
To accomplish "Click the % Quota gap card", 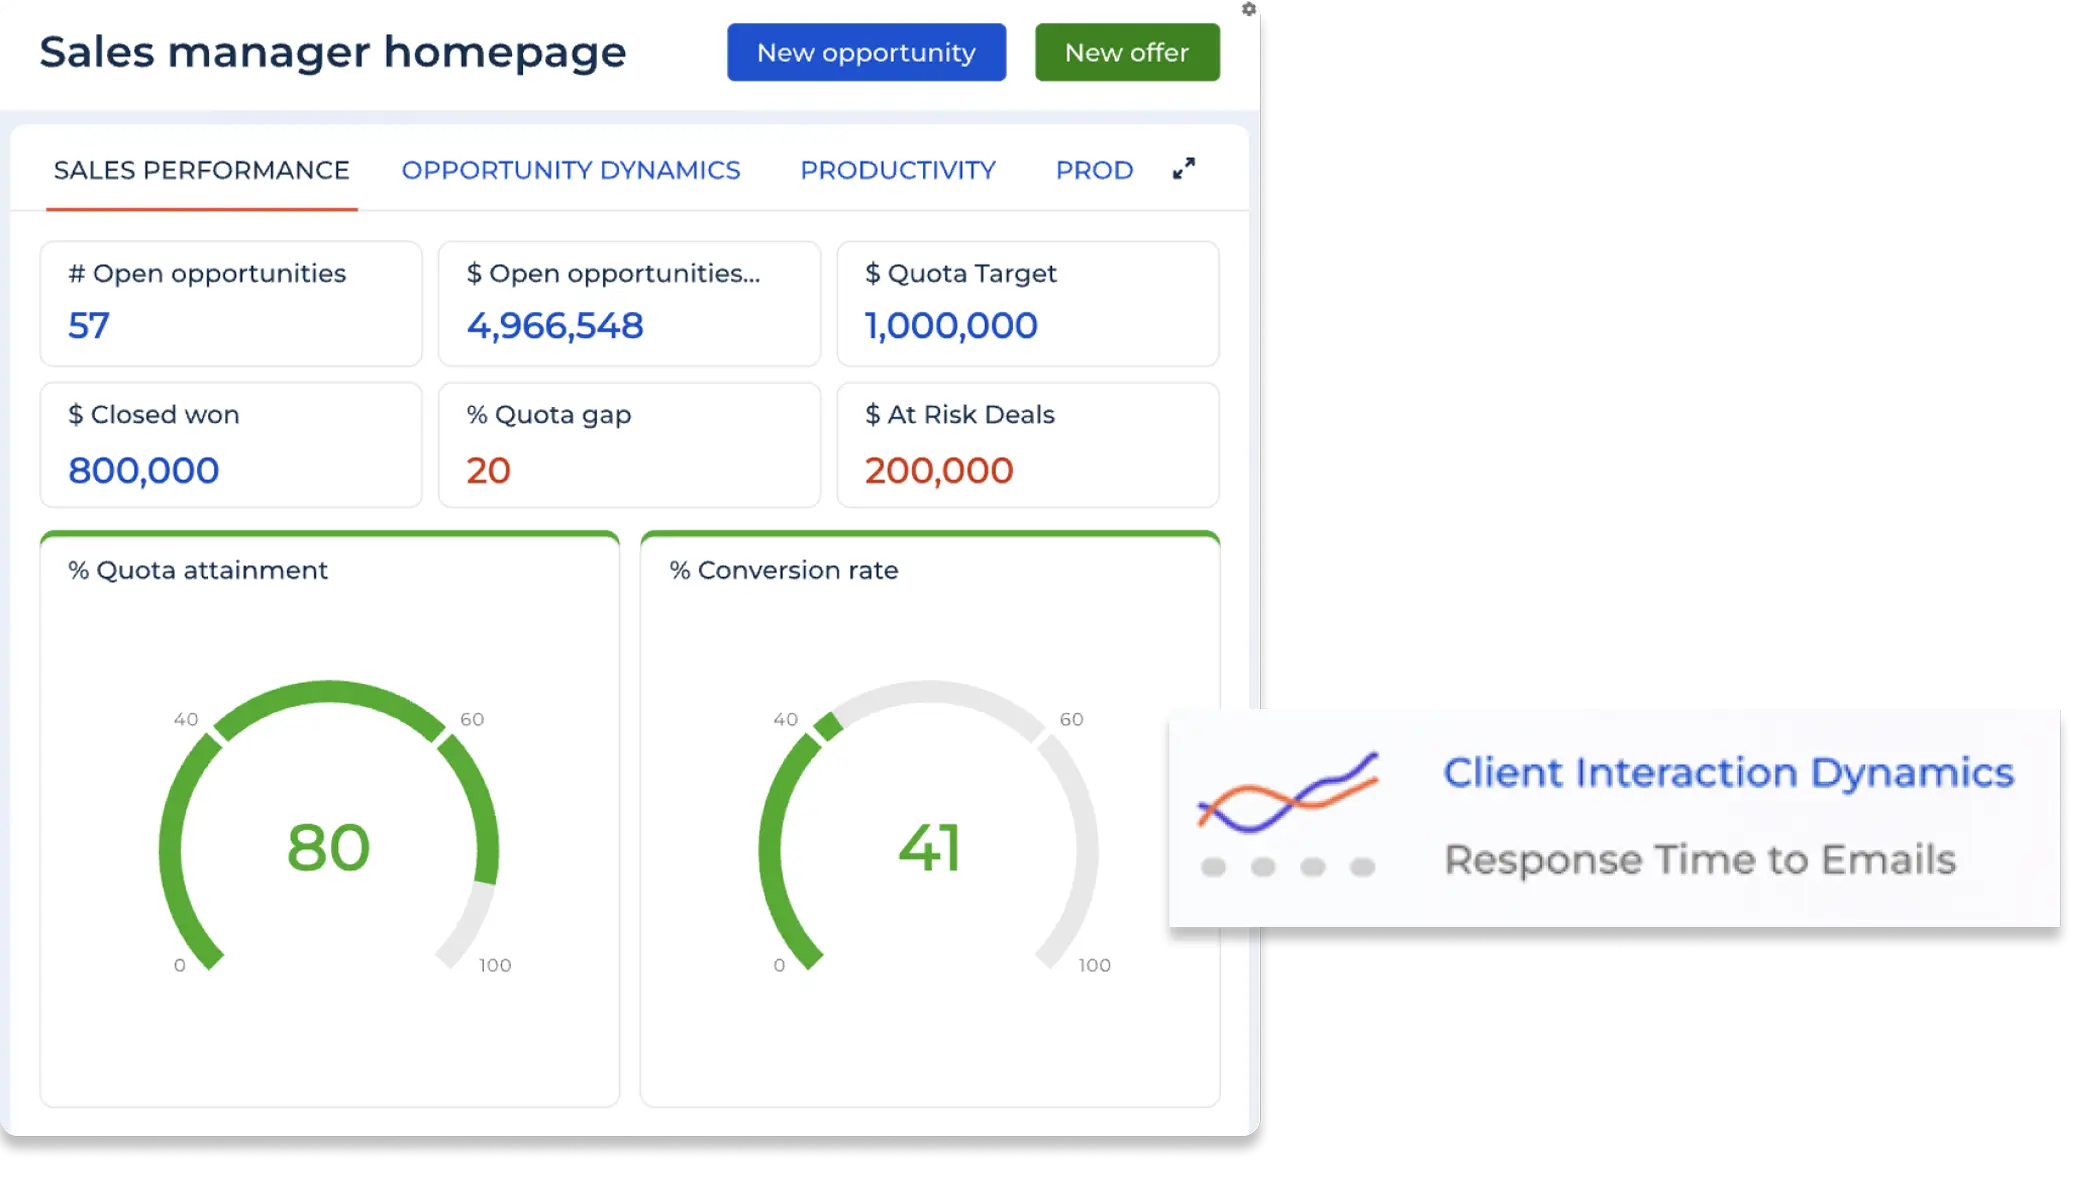I will [x=629, y=445].
